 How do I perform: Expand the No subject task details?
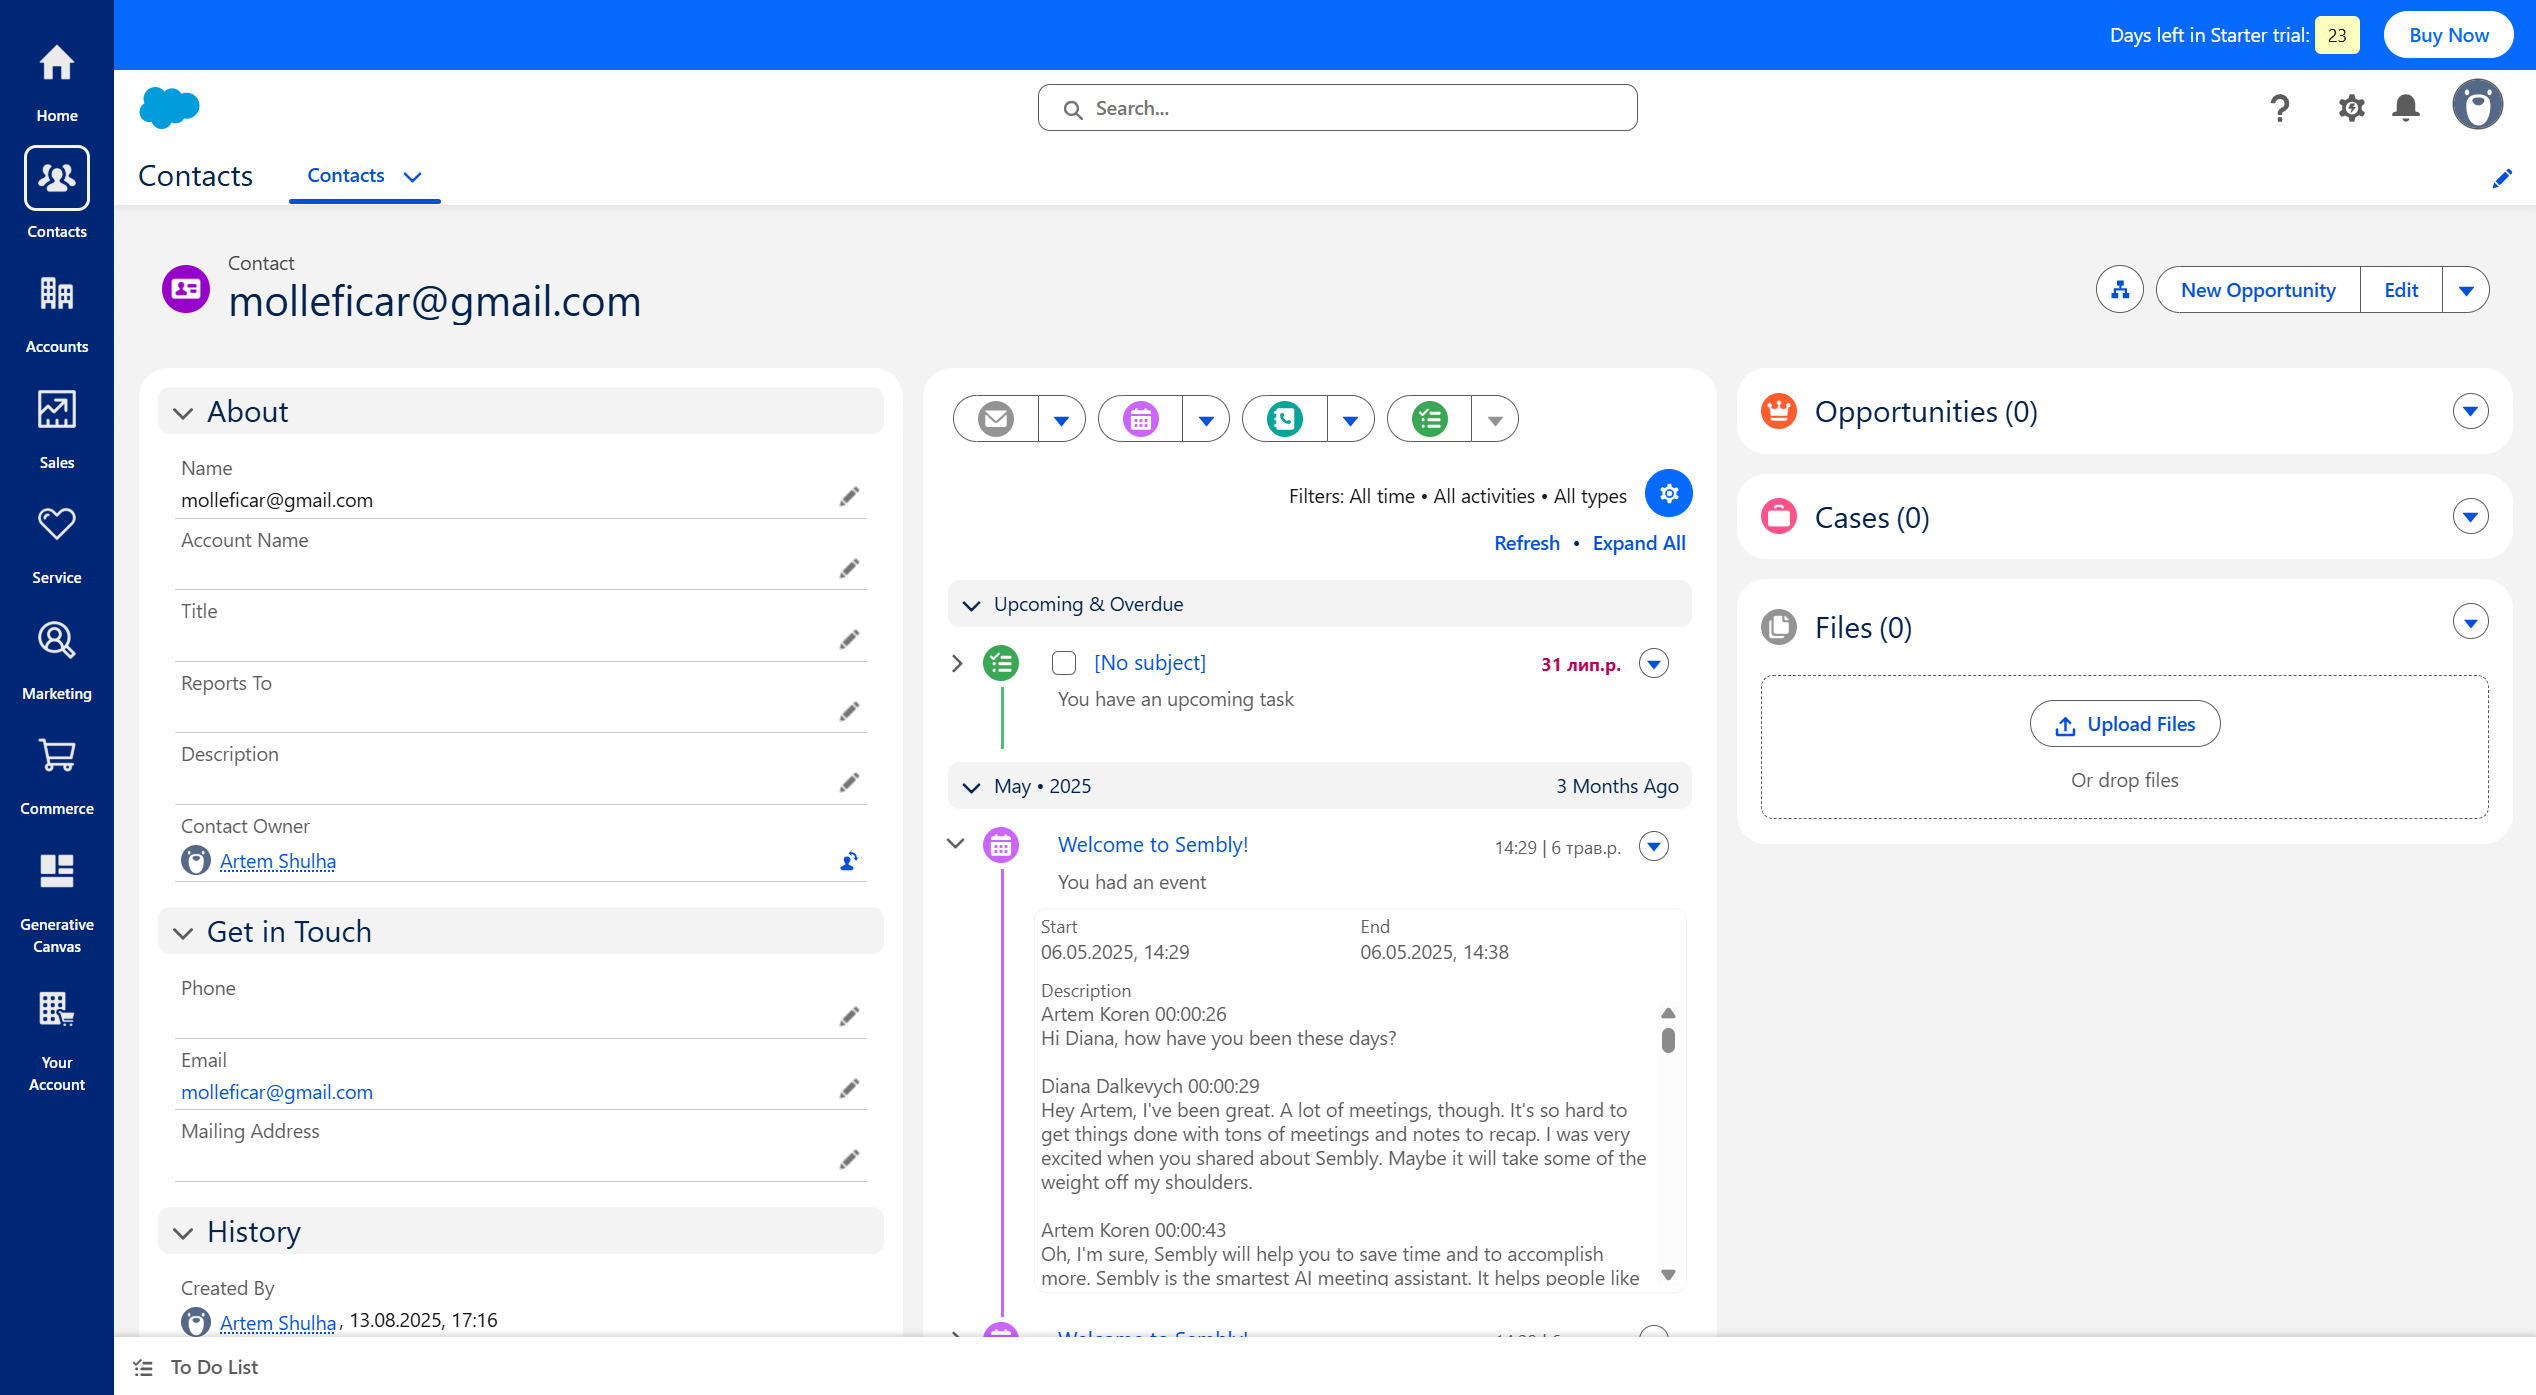point(957,663)
